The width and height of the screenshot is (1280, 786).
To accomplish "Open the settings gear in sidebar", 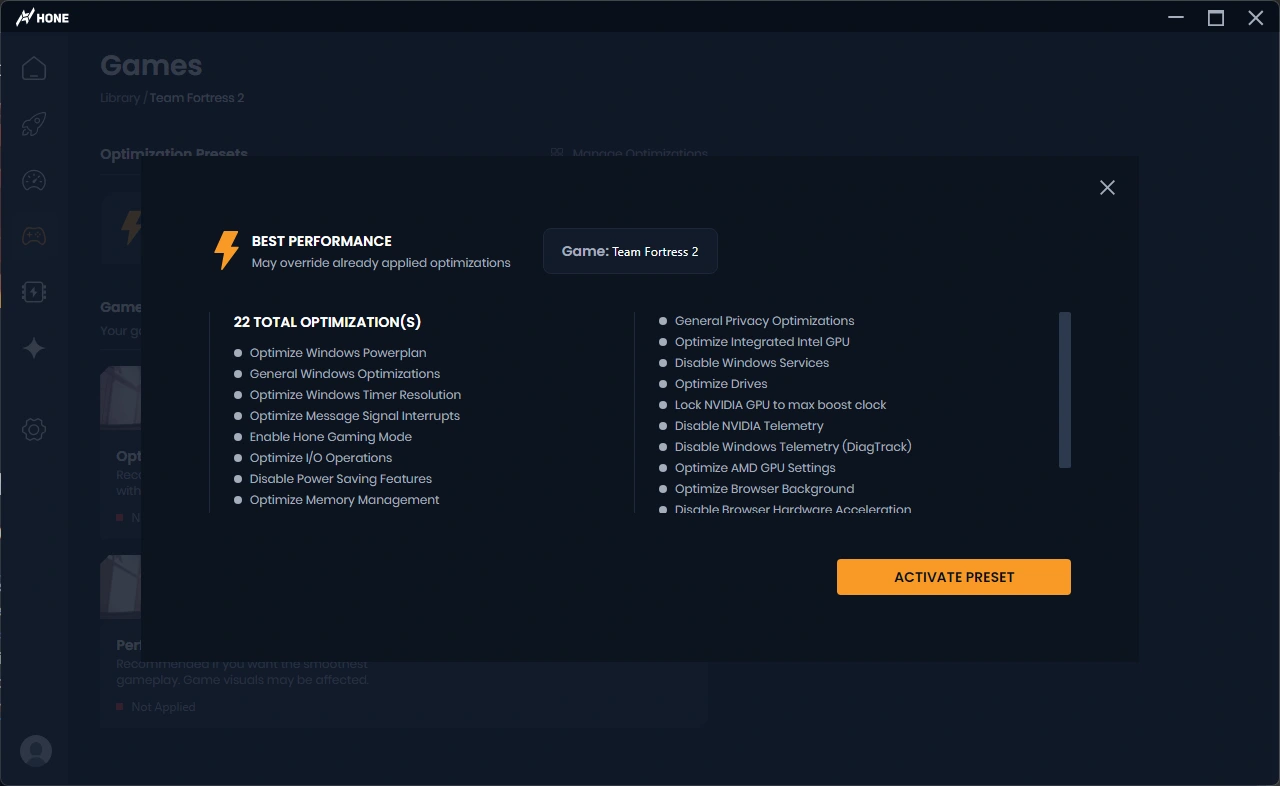I will 34,430.
